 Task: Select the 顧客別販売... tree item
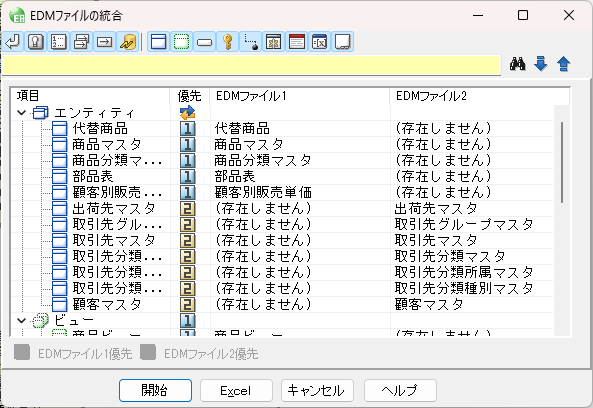(117, 192)
